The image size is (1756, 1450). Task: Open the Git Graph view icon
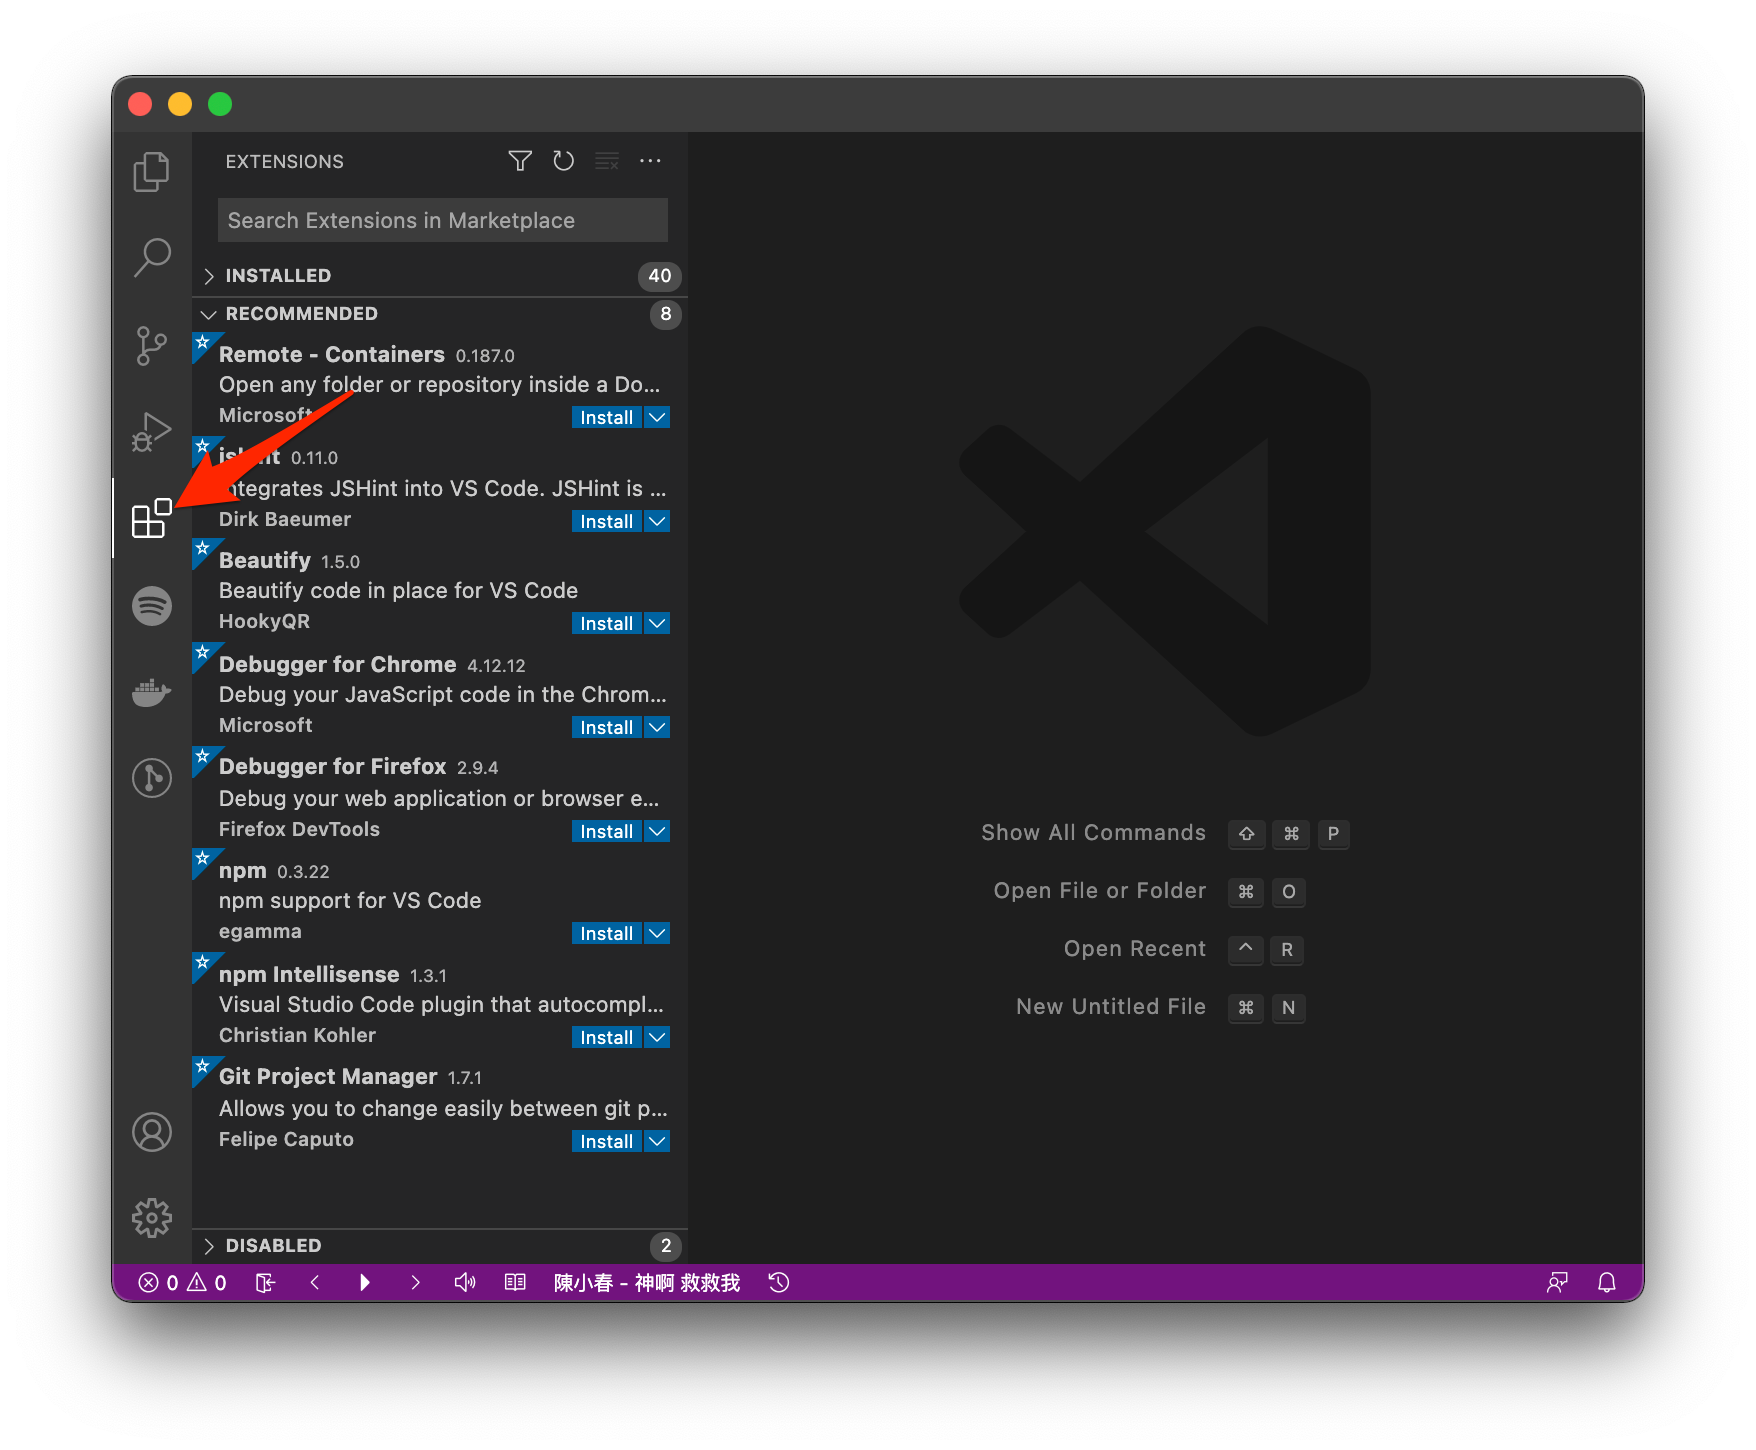pyautogui.click(x=152, y=778)
